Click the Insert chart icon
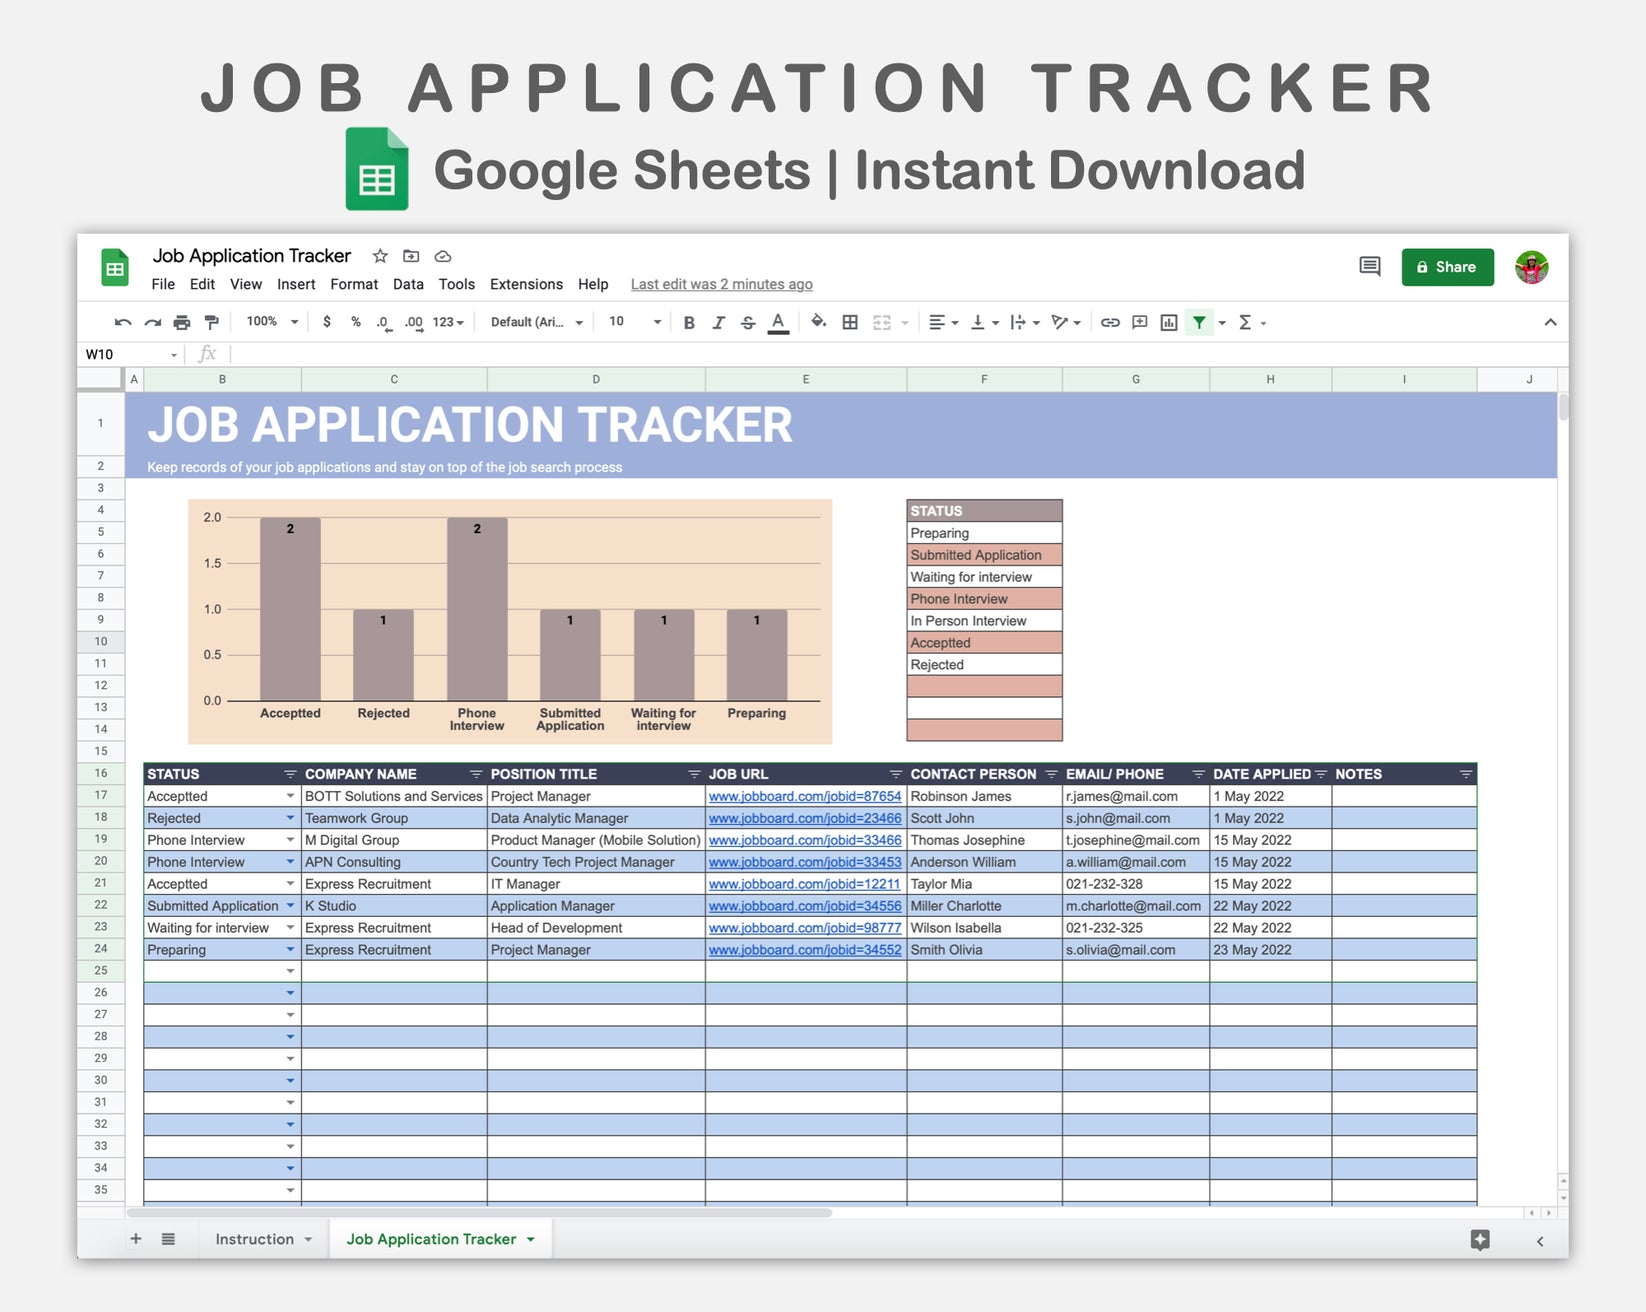Screen dimensions: 1646x1312 (1168, 322)
